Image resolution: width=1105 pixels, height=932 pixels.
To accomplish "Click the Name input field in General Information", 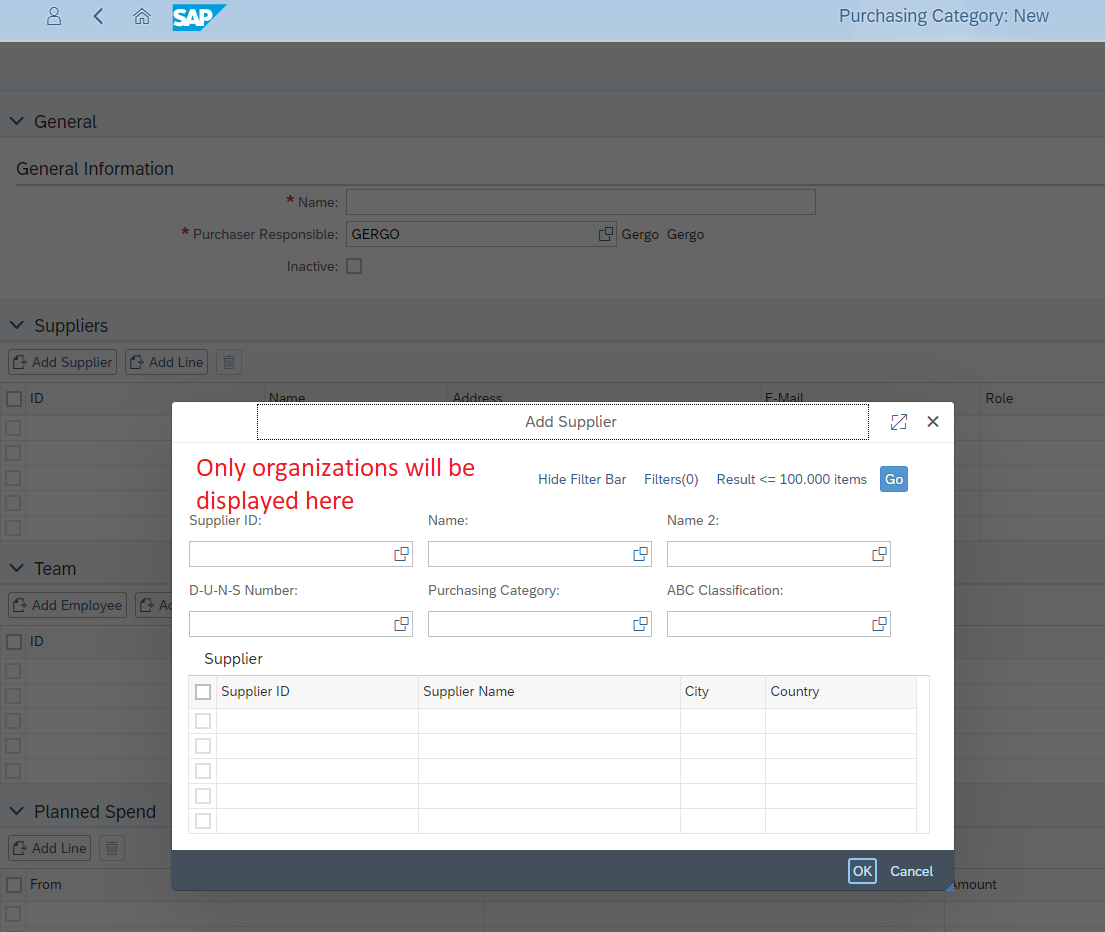I will [581, 202].
